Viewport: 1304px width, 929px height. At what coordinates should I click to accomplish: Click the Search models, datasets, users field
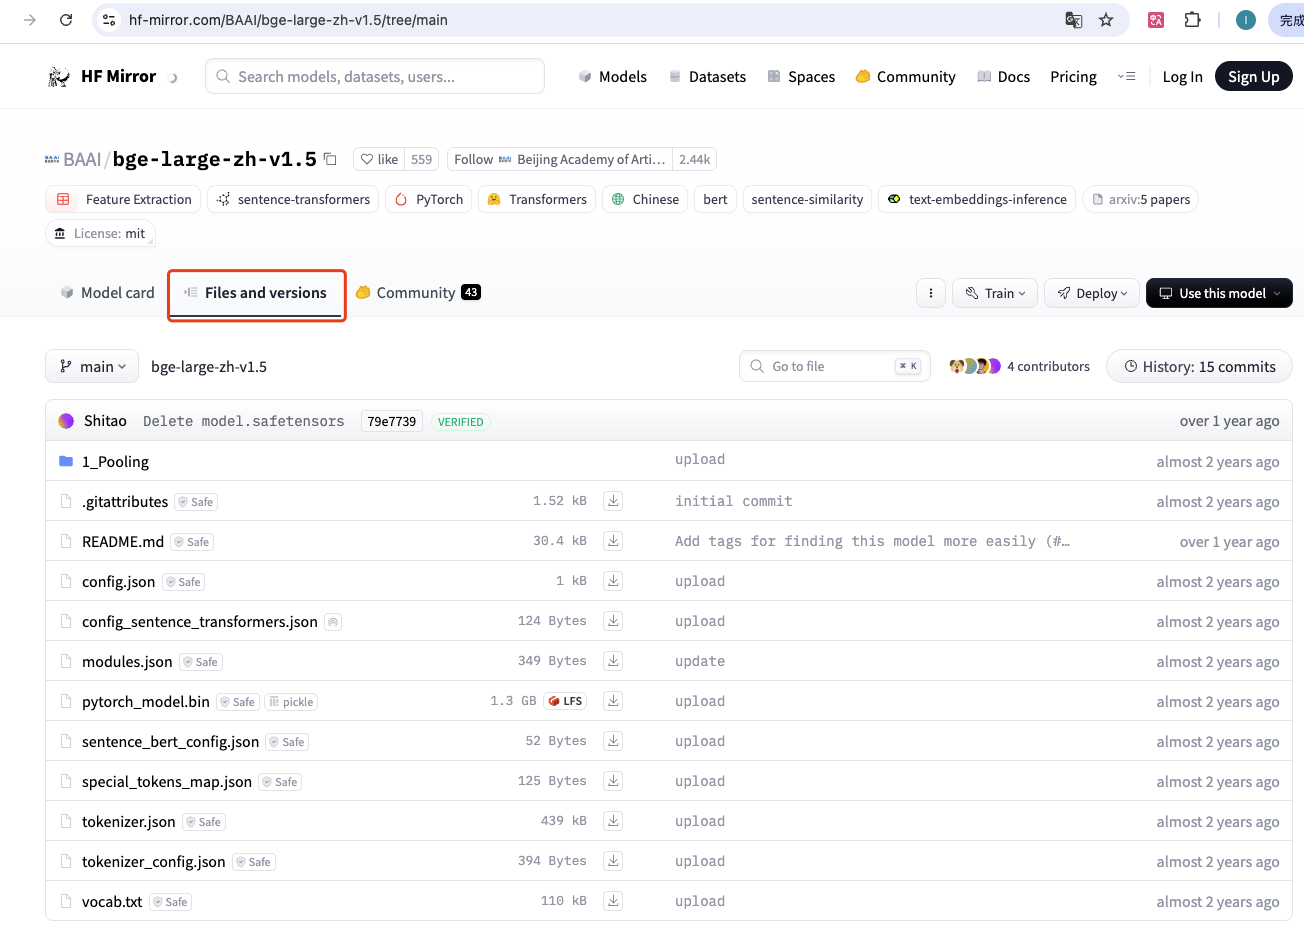click(x=375, y=76)
